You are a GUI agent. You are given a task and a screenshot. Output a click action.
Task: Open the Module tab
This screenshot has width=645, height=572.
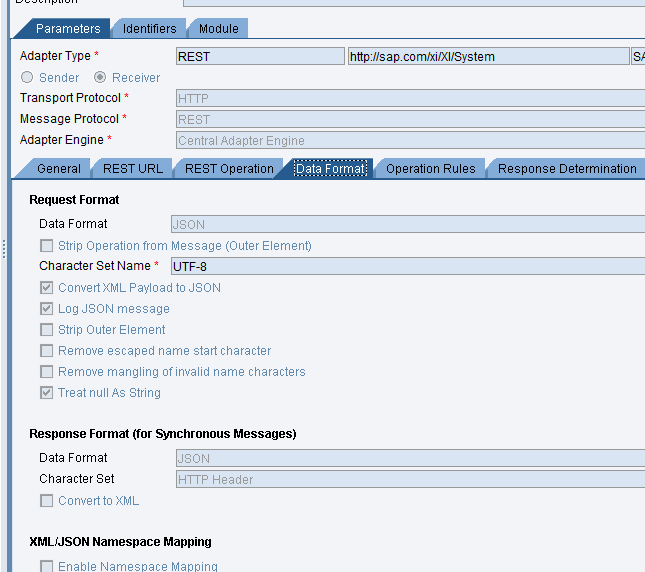[x=218, y=29]
